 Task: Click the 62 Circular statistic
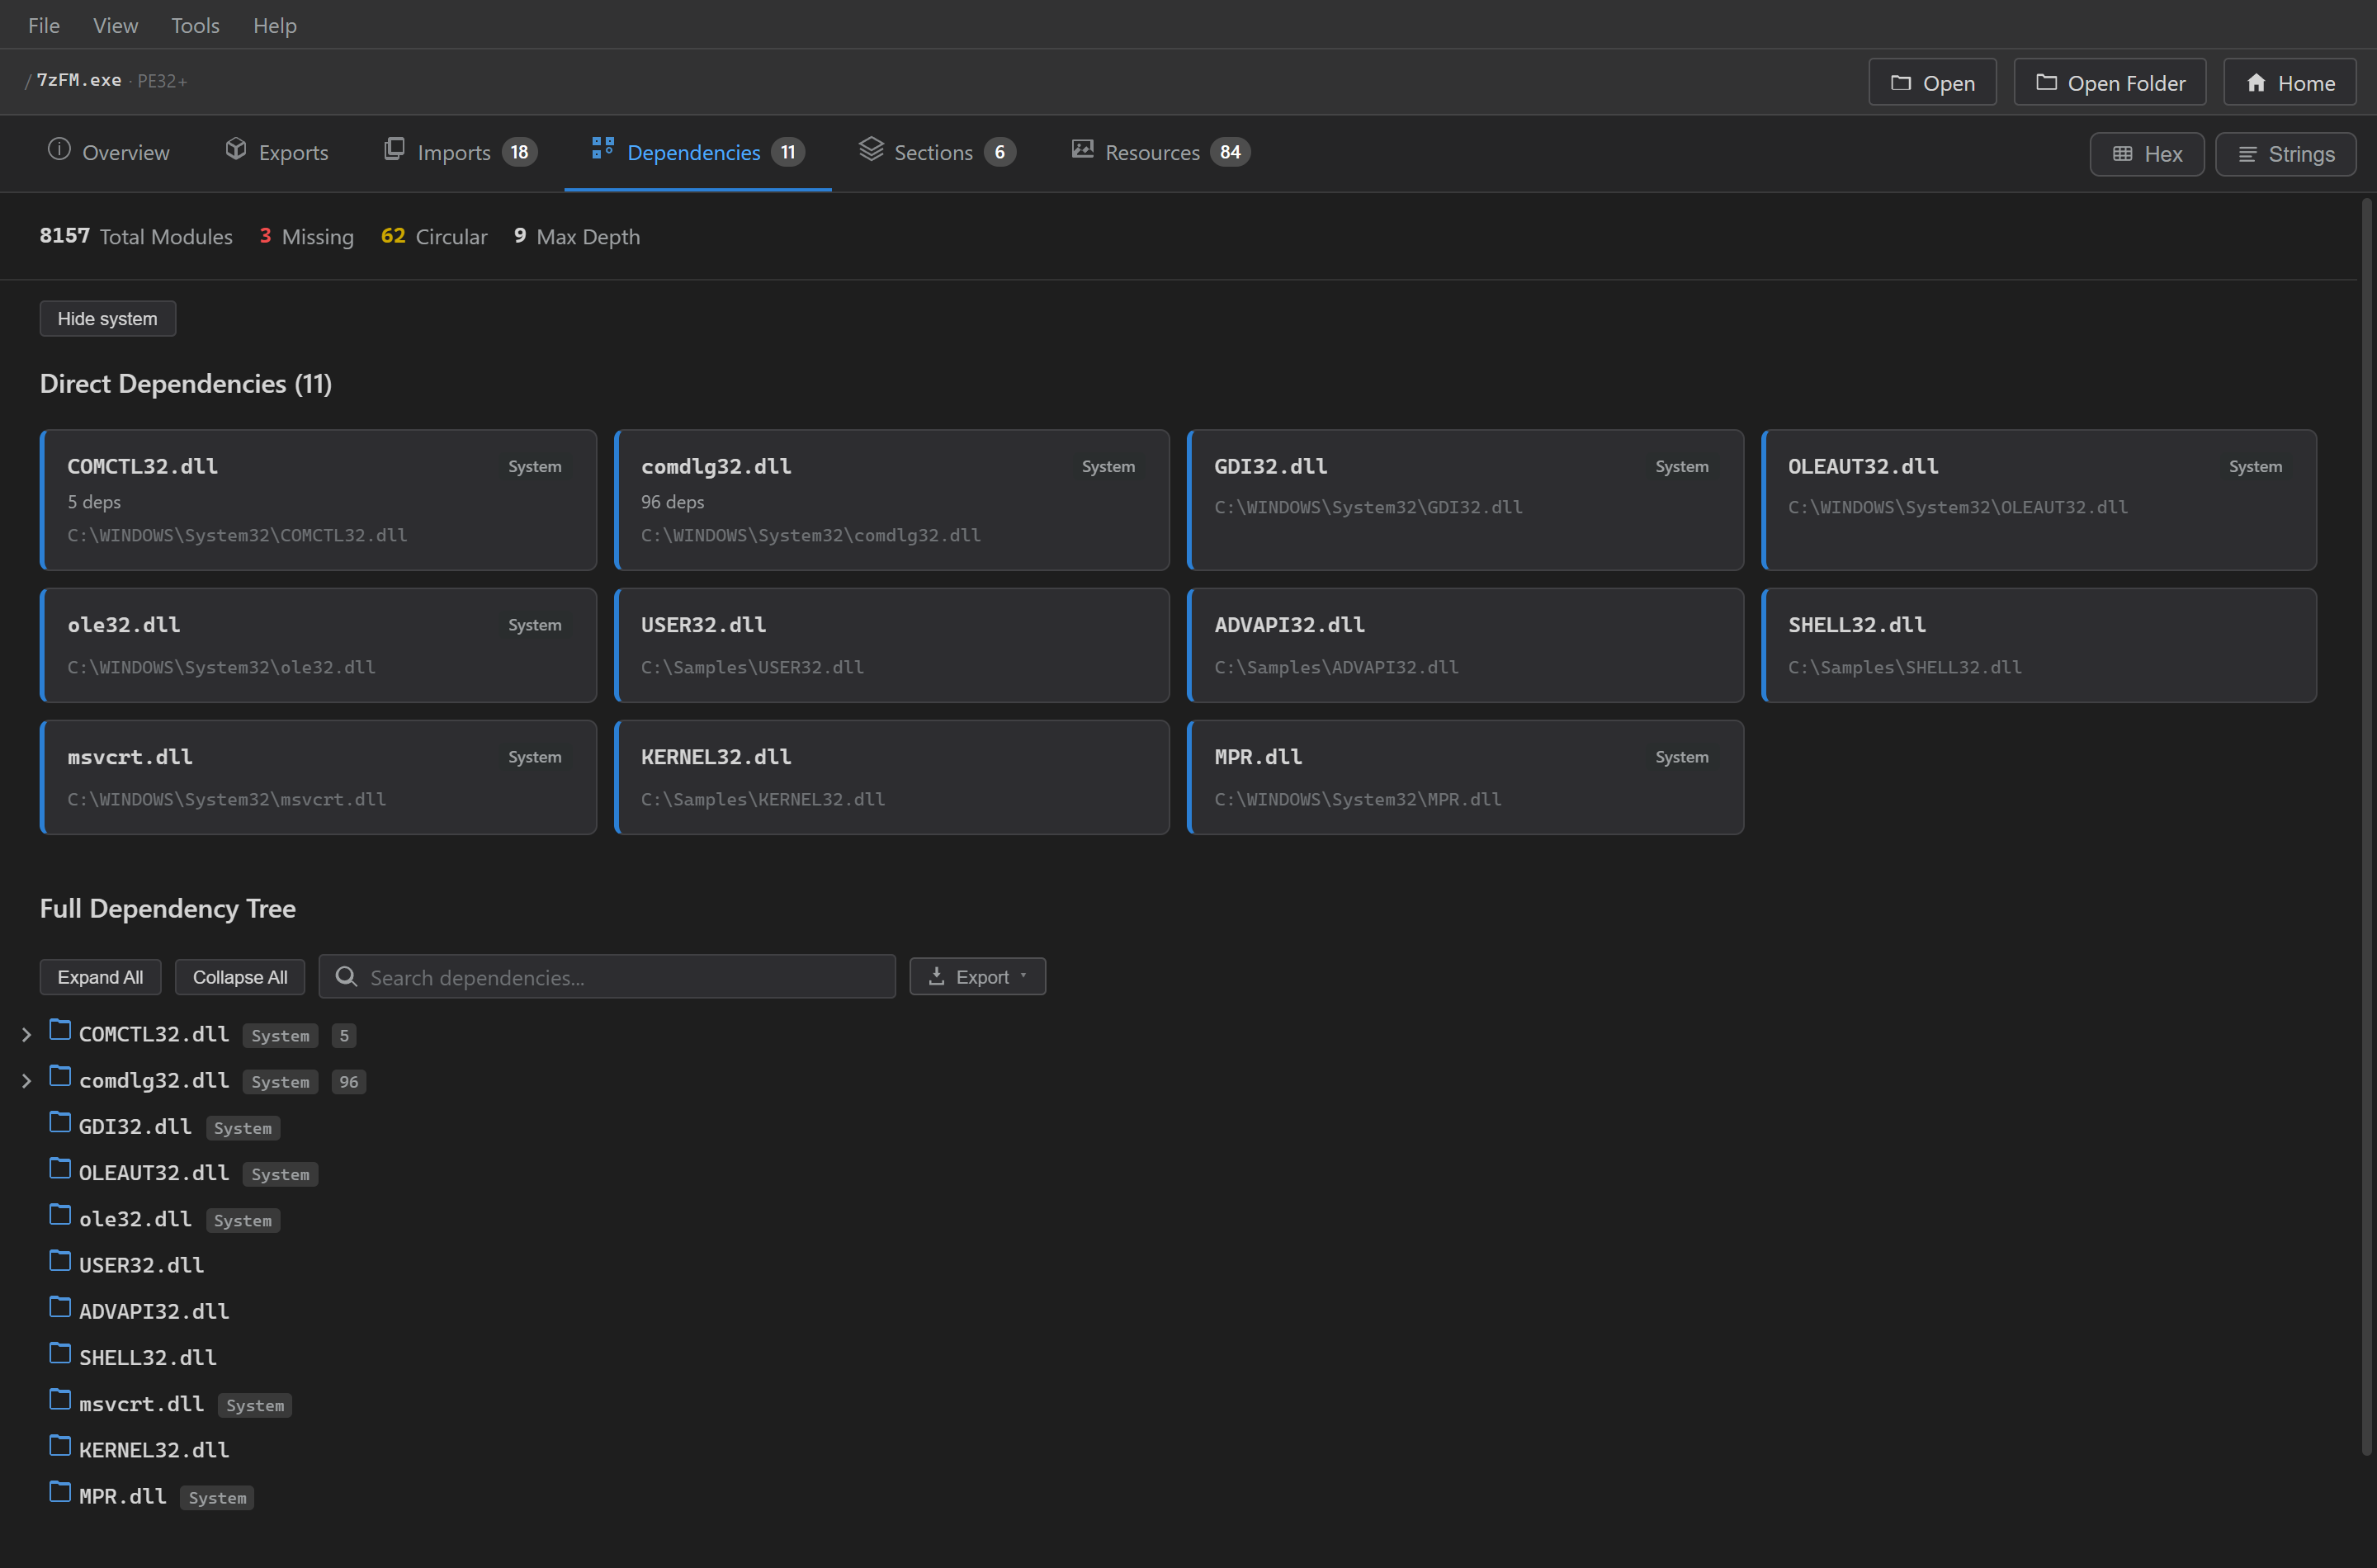(434, 236)
